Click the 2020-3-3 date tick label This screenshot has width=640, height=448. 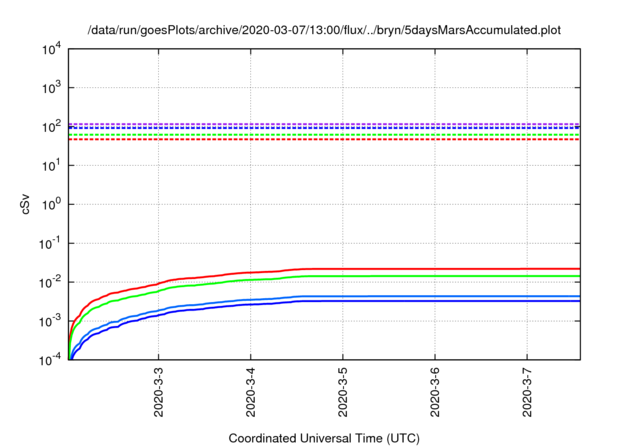click(x=158, y=392)
